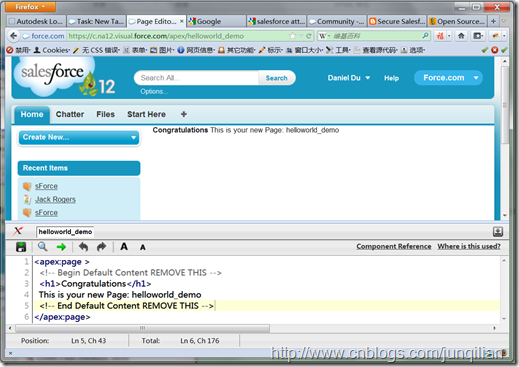Click the Salesforce Search button

point(276,78)
